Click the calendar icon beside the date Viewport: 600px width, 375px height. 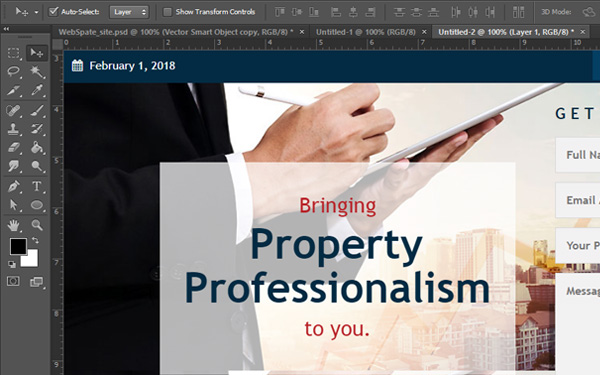[77, 65]
